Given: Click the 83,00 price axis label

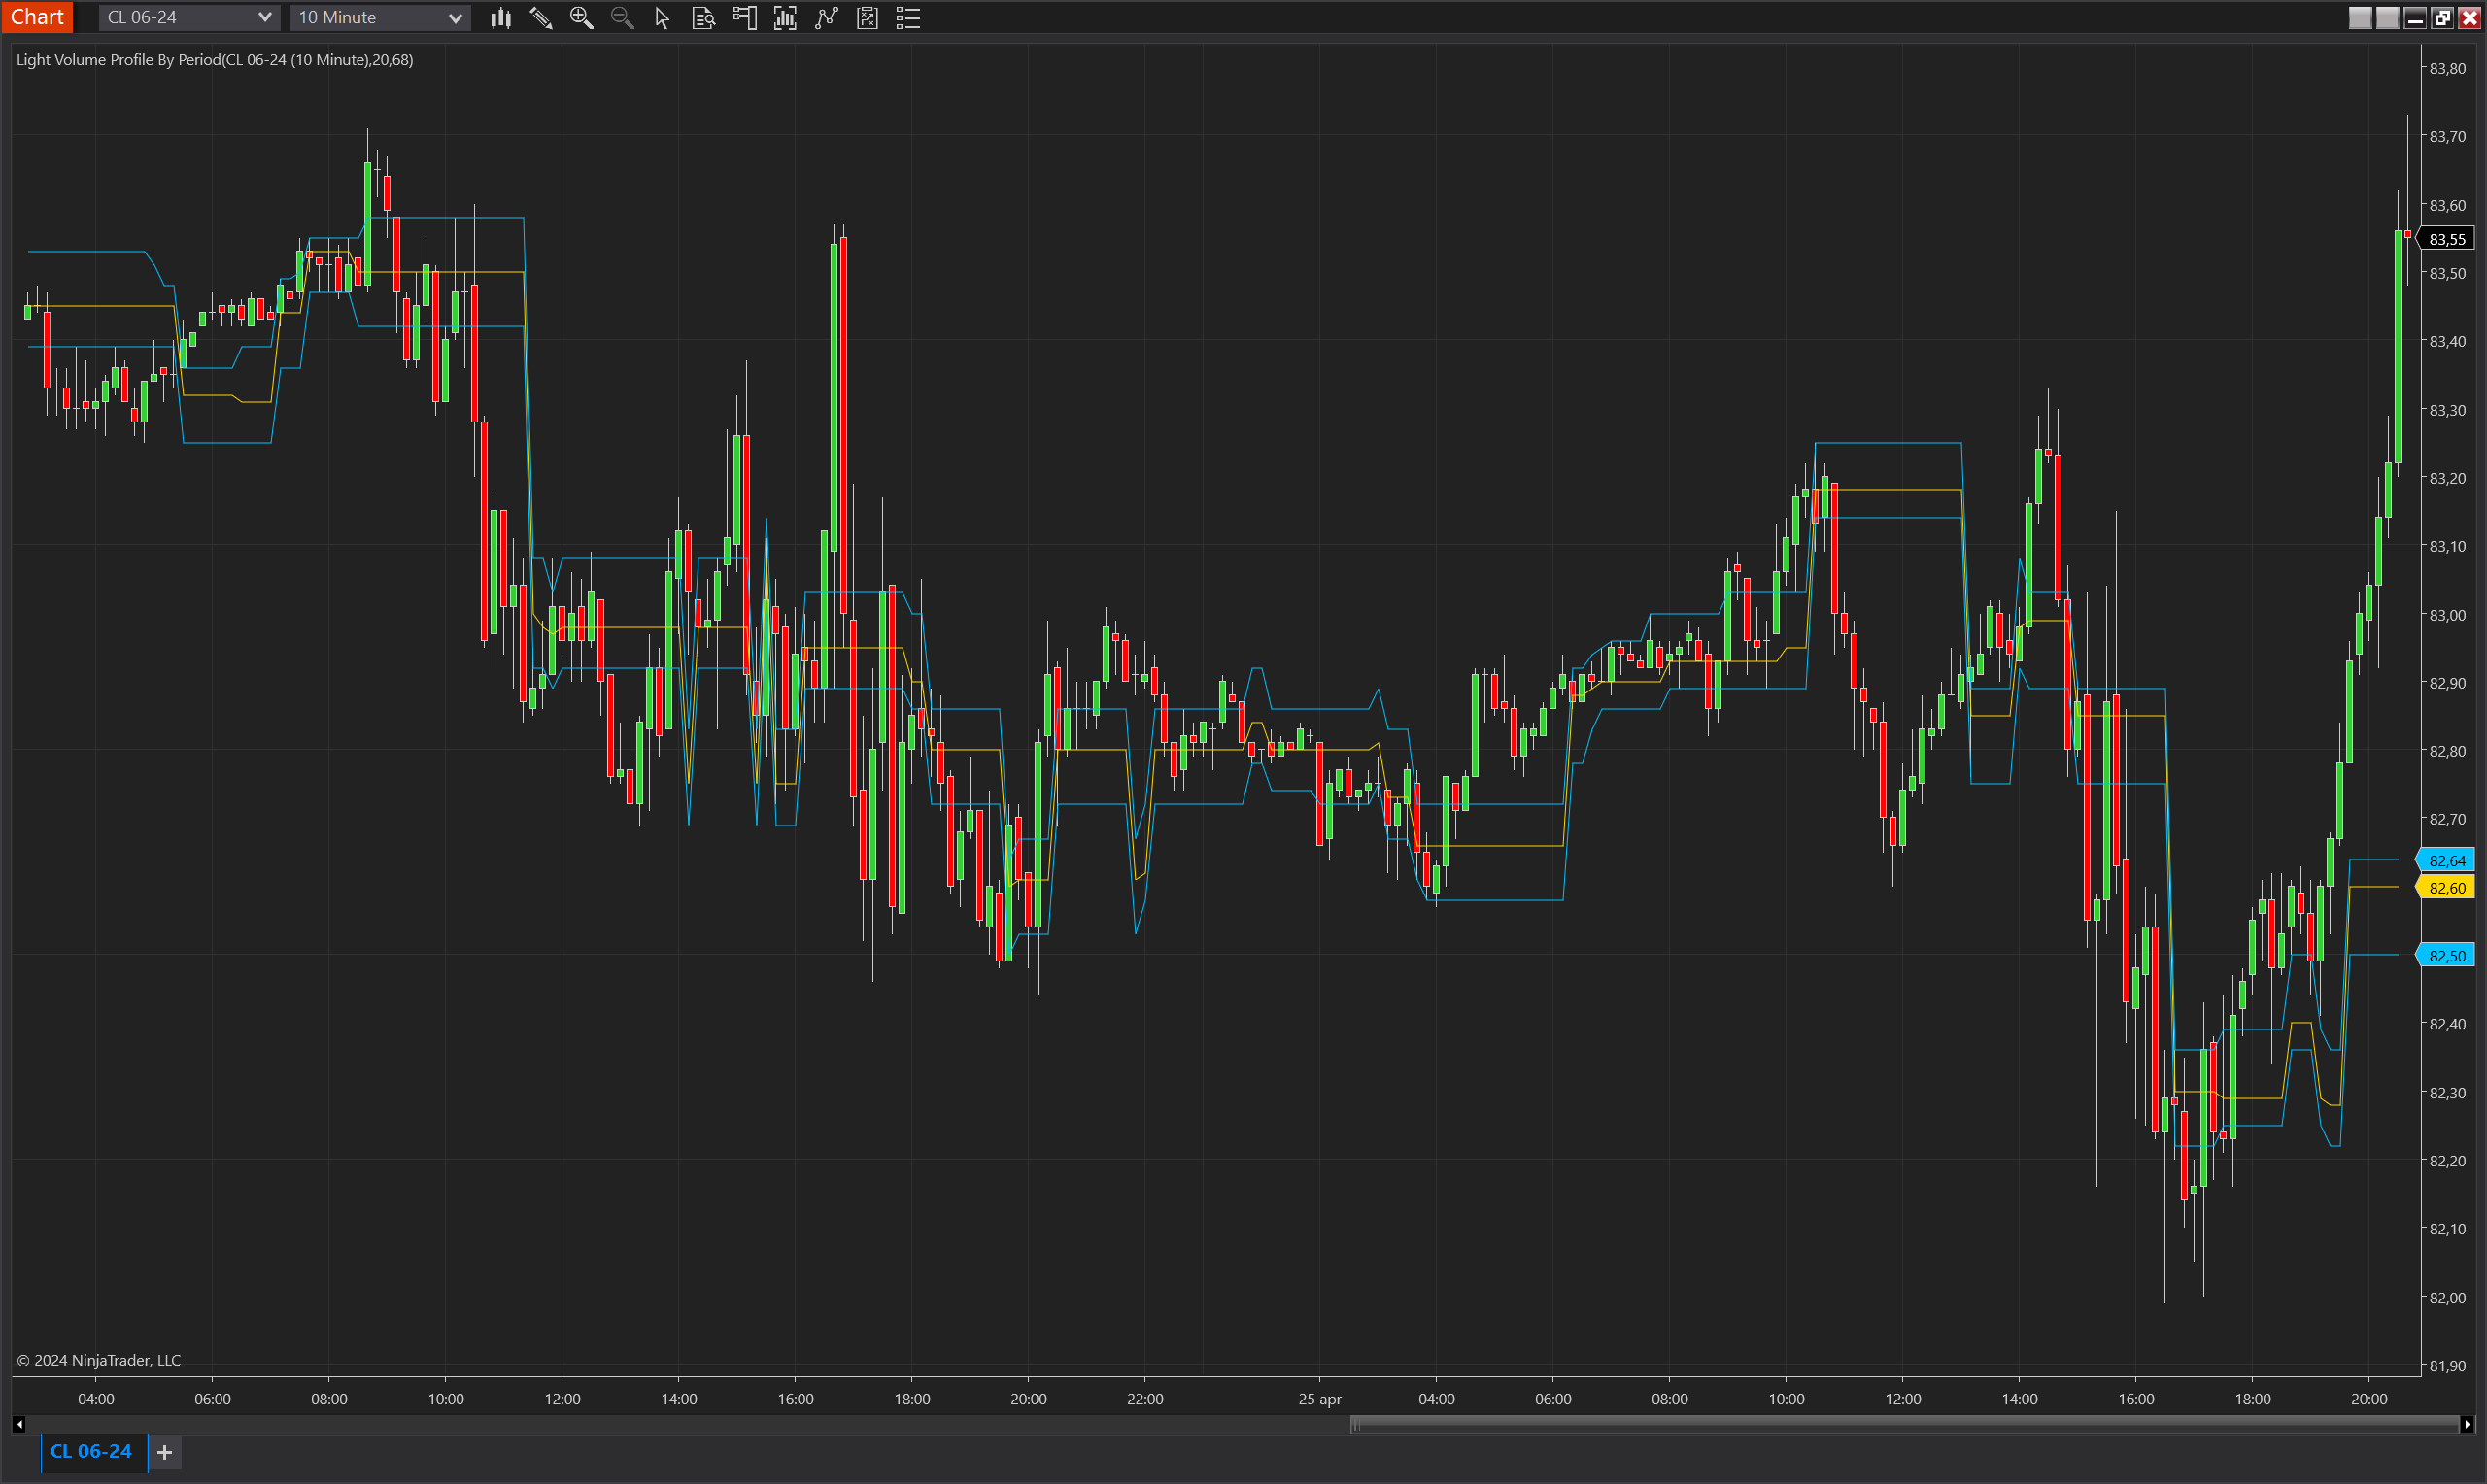Looking at the screenshot, I should [2448, 615].
